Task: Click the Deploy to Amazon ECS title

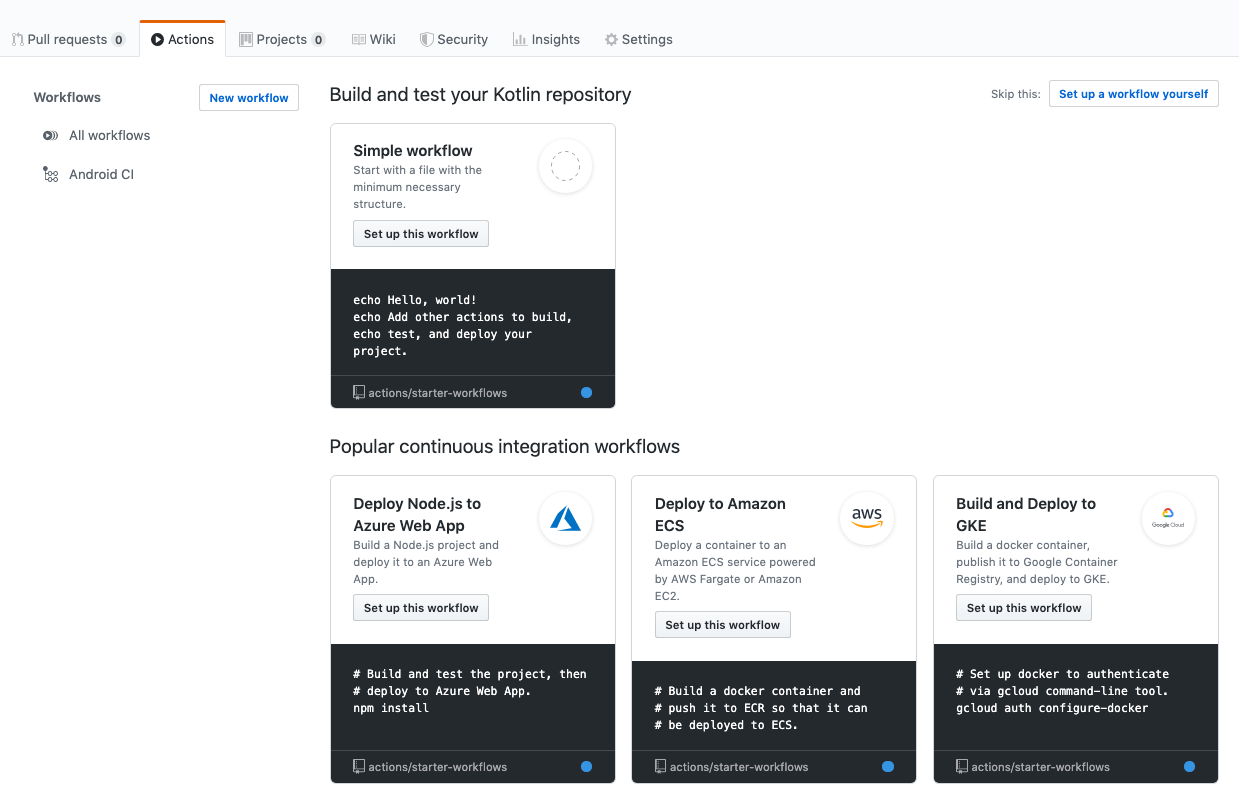Action: pos(720,514)
